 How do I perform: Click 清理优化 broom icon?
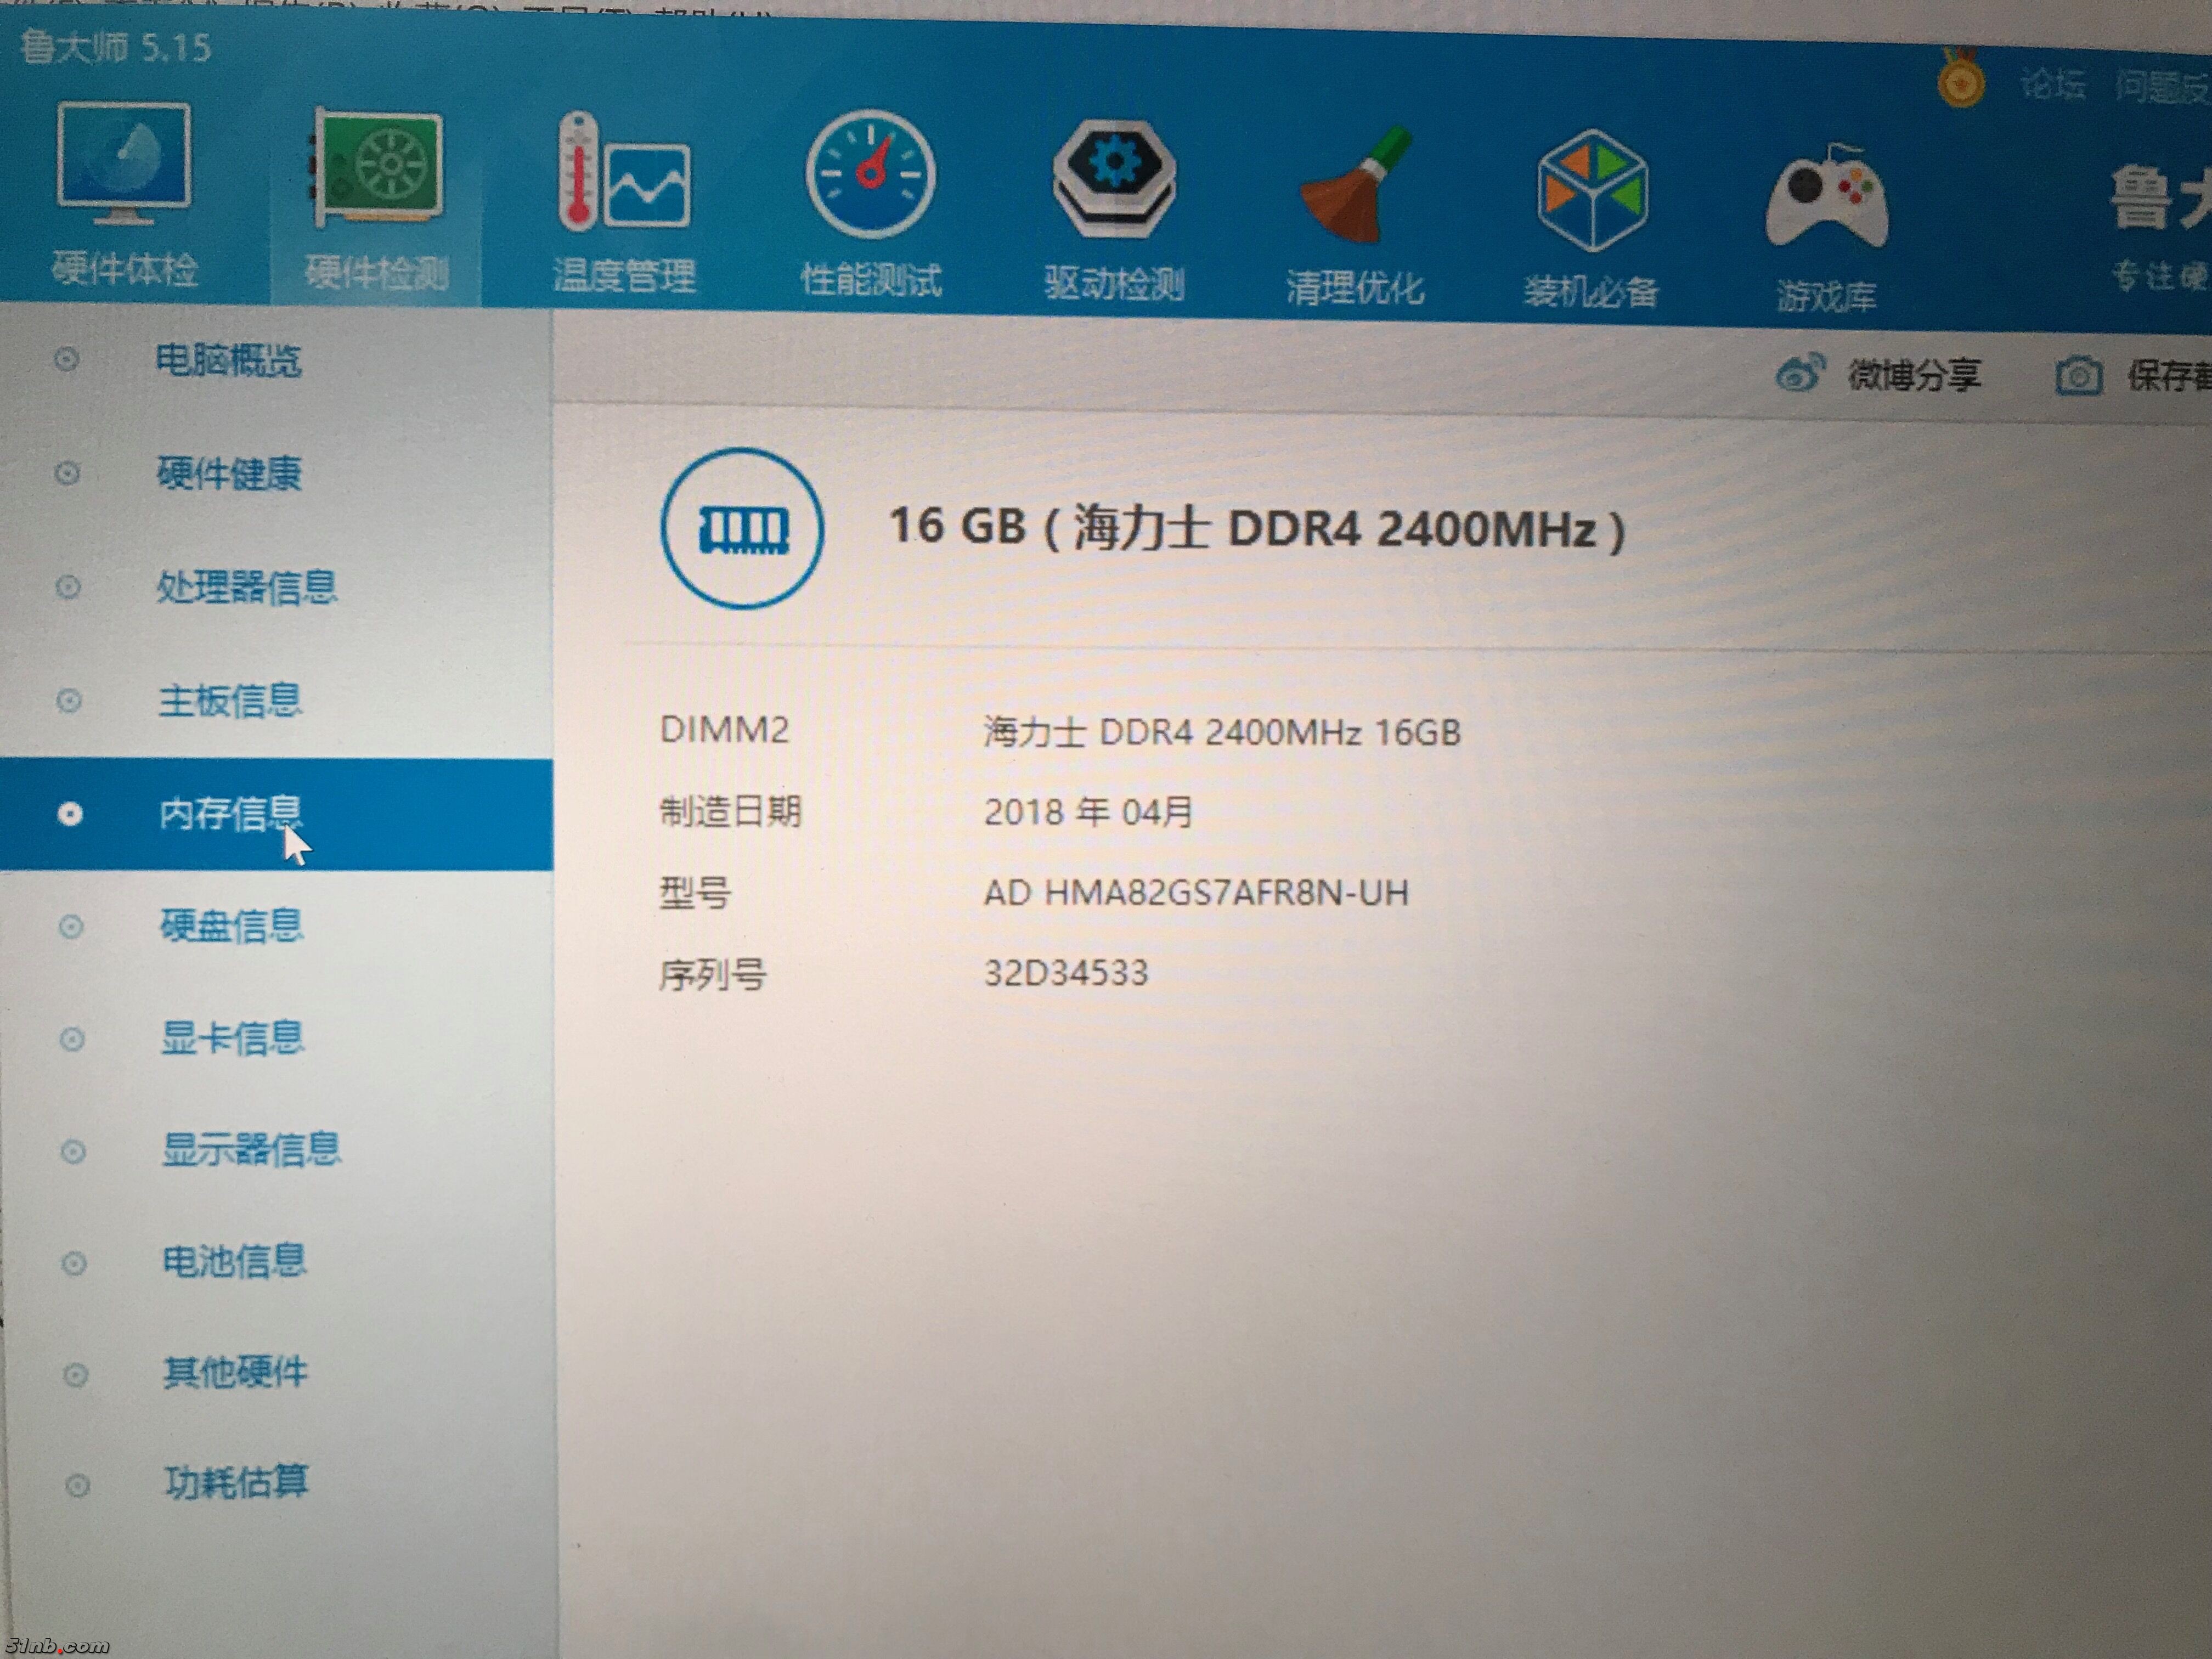click(1356, 187)
